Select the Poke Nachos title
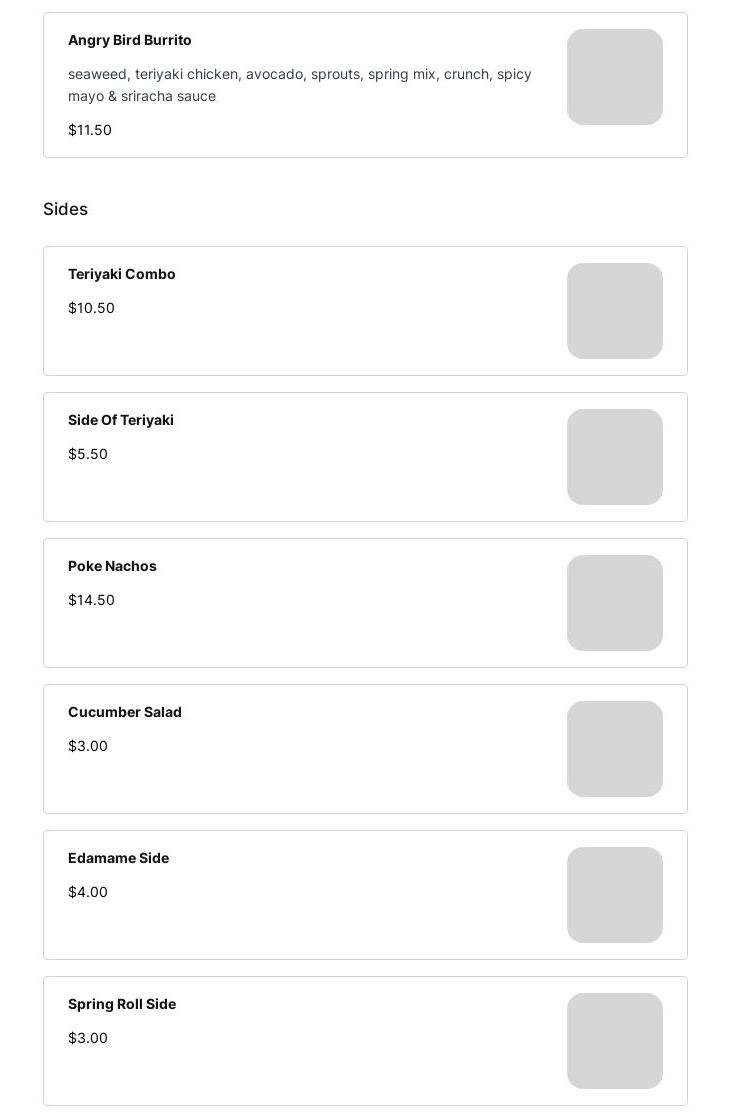730x1116 pixels. coord(112,566)
